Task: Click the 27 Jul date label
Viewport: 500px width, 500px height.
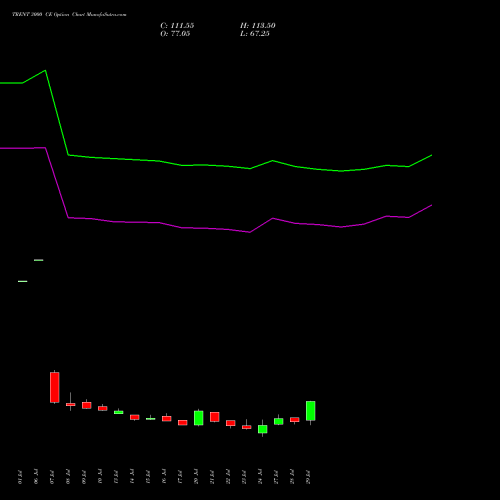Action: coord(276,477)
